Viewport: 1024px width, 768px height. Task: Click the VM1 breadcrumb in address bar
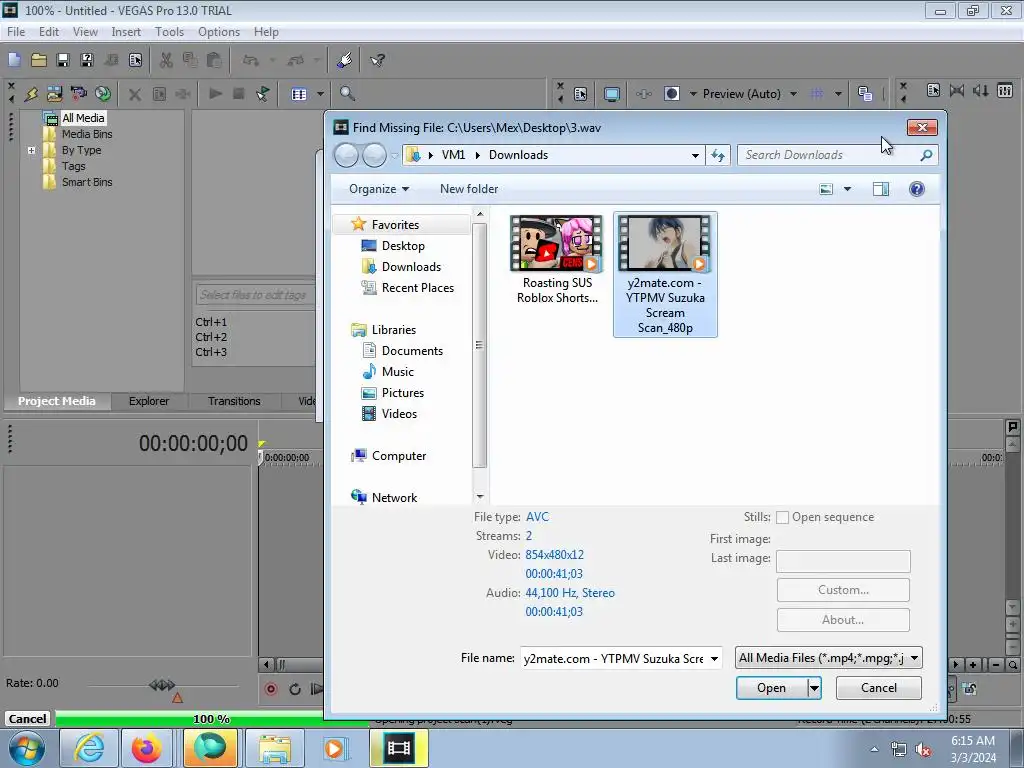(x=453, y=155)
